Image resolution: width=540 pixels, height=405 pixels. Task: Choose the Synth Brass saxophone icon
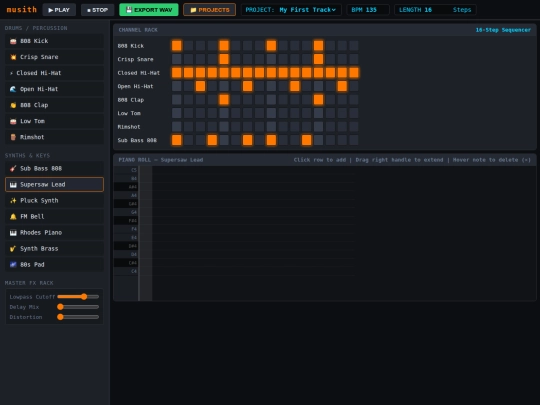(x=13, y=249)
